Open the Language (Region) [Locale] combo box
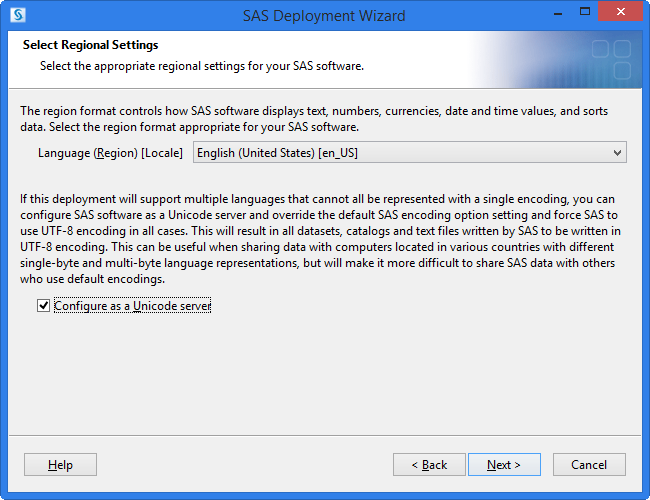Viewport: 650px width, 500px height. (409, 153)
